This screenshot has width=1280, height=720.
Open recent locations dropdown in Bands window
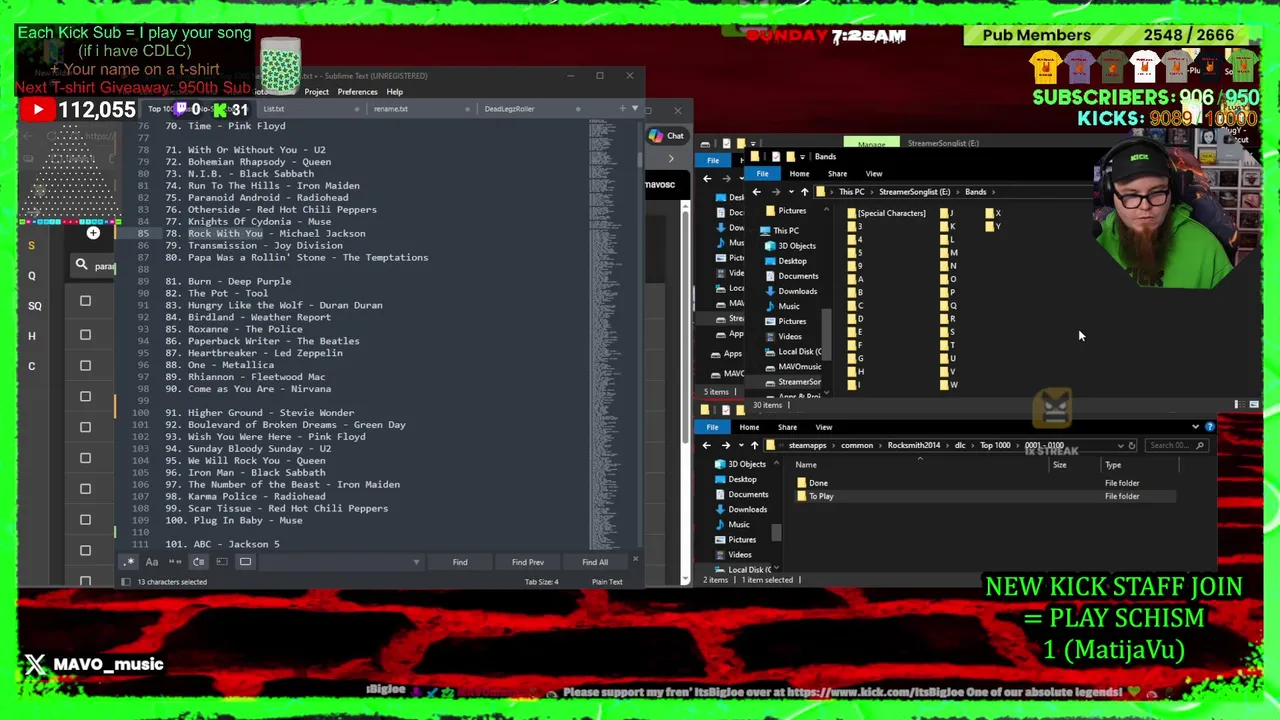[791, 192]
